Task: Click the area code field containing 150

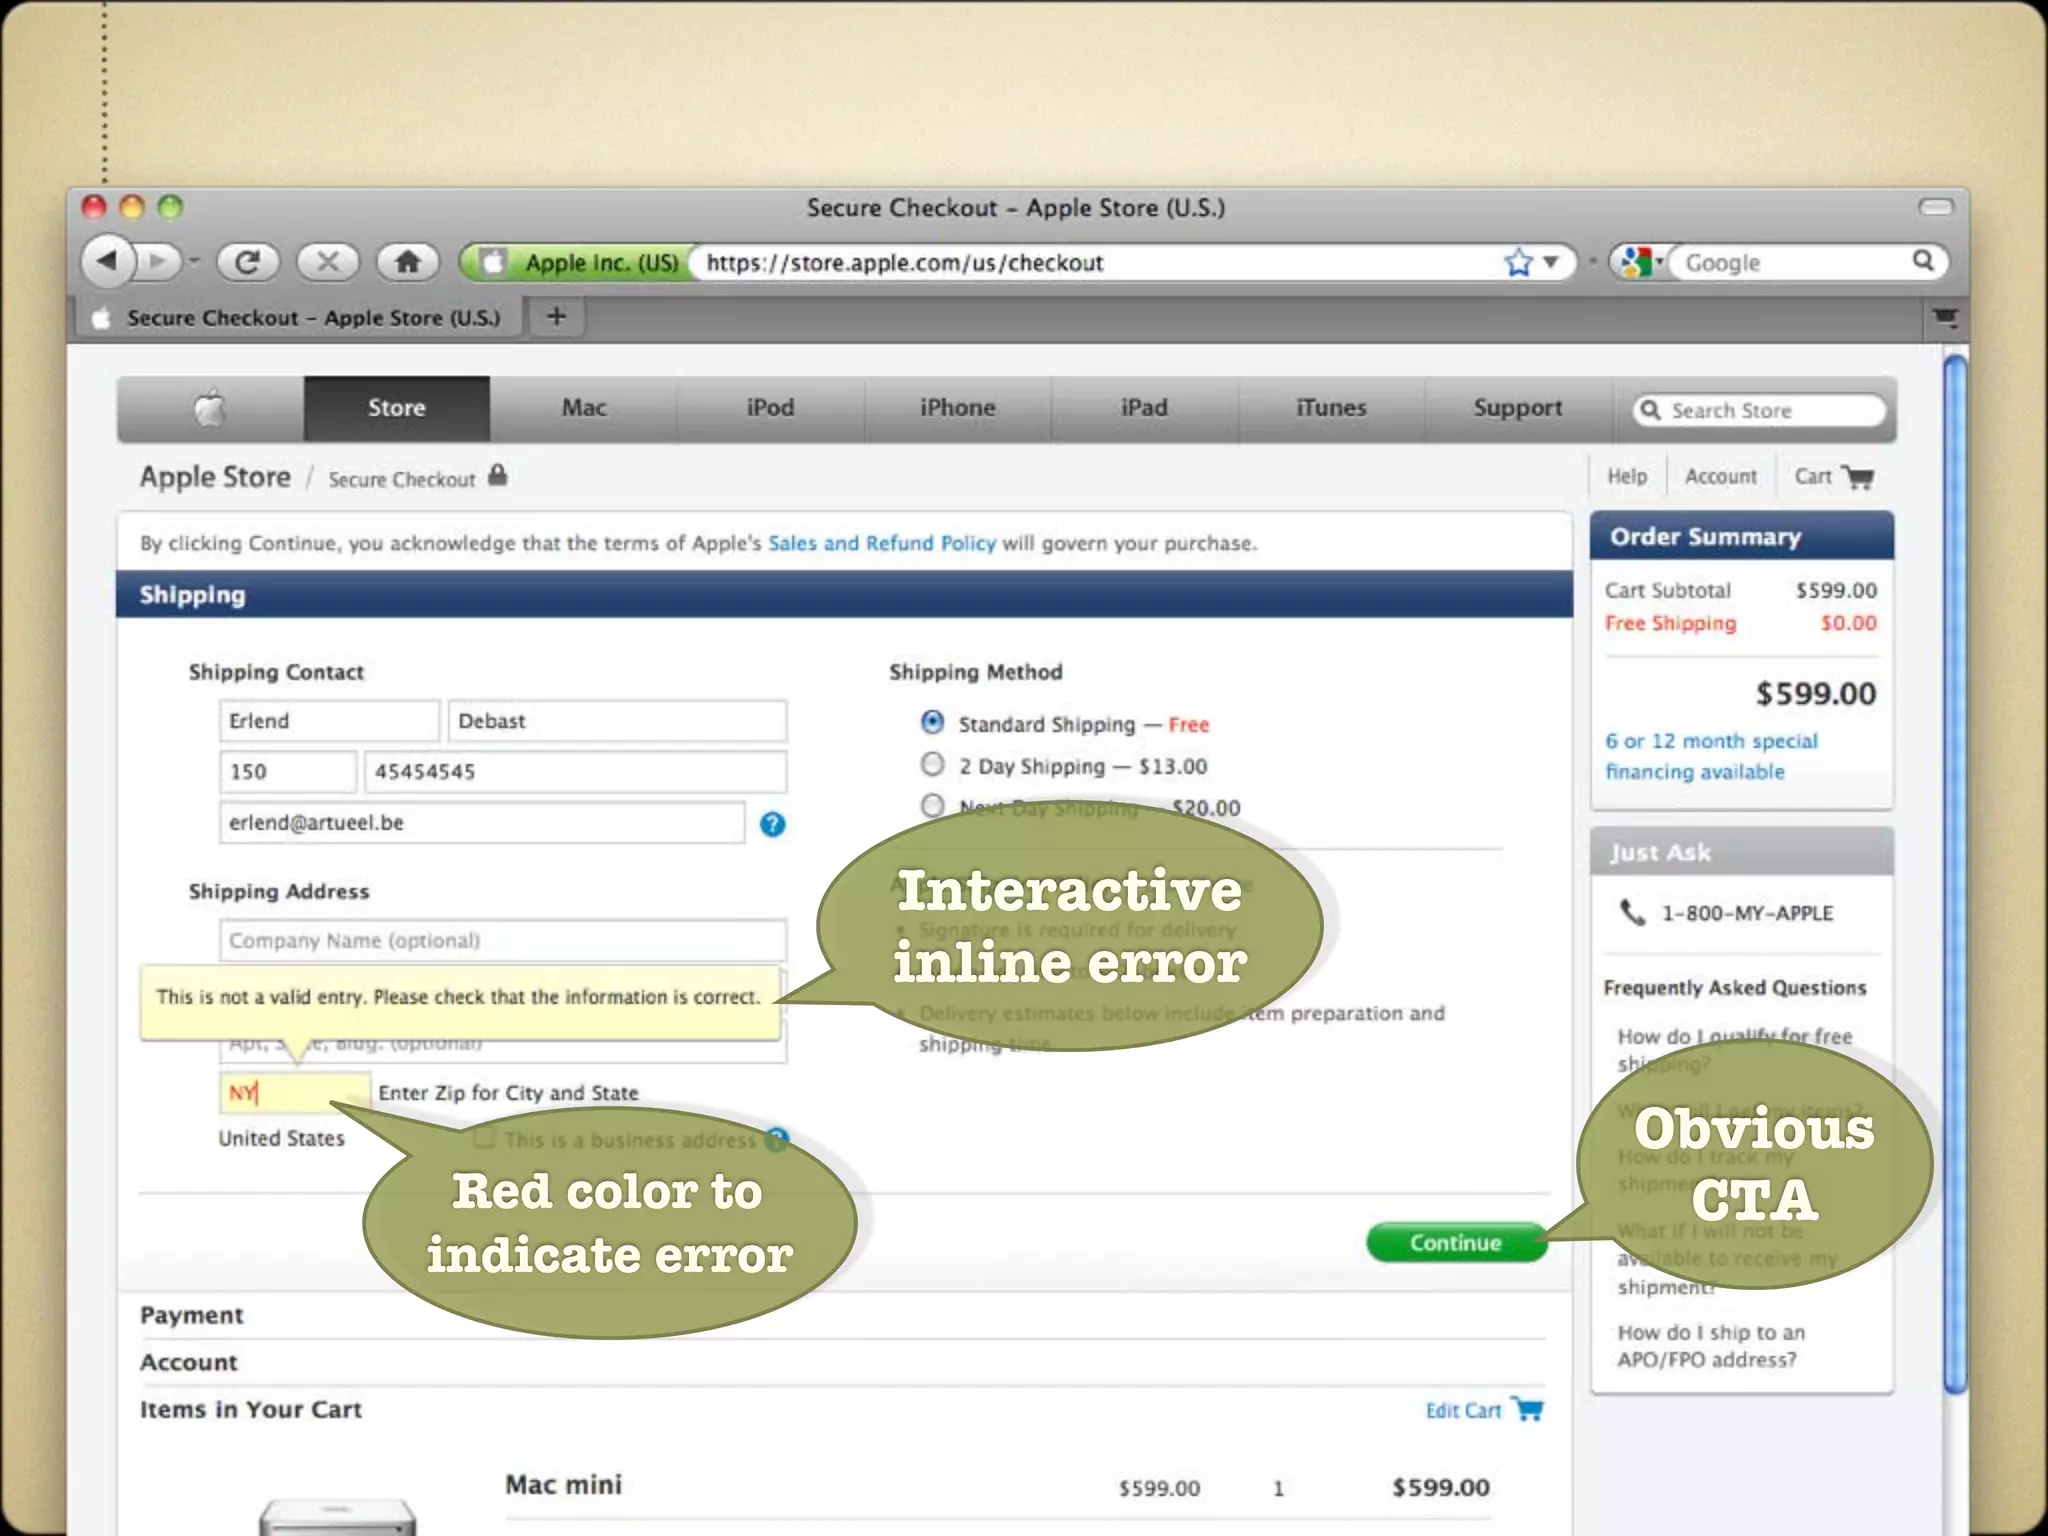Action: (x=288, y=771)
